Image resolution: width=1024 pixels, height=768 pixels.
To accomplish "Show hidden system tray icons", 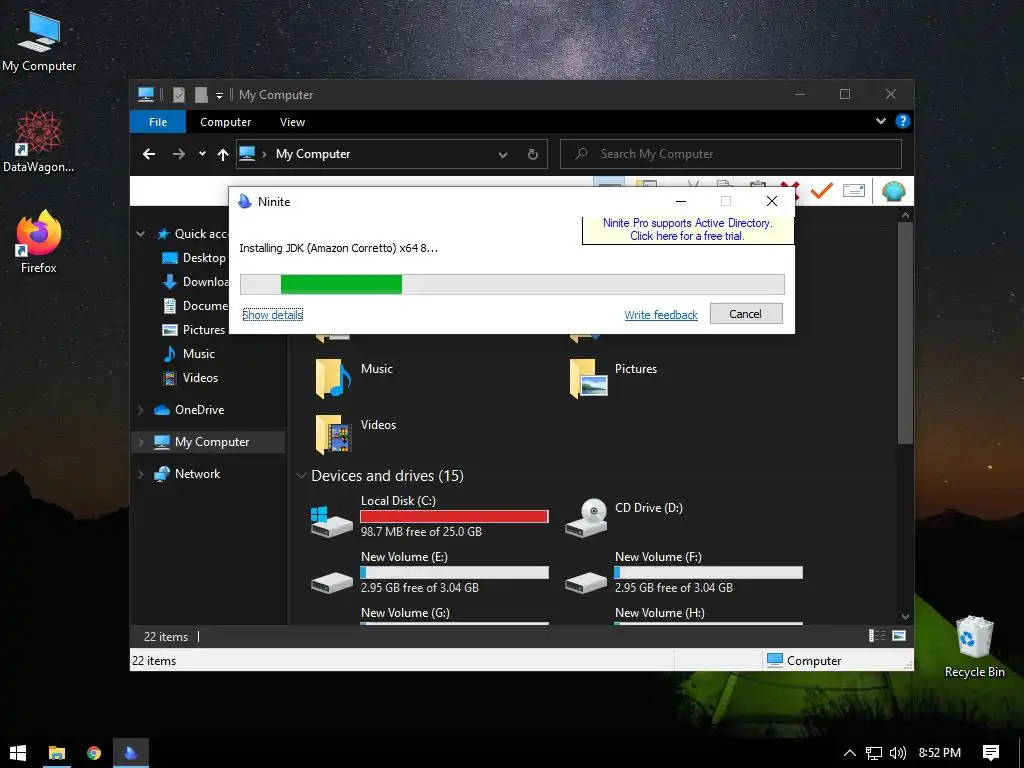I will (849, 753).
